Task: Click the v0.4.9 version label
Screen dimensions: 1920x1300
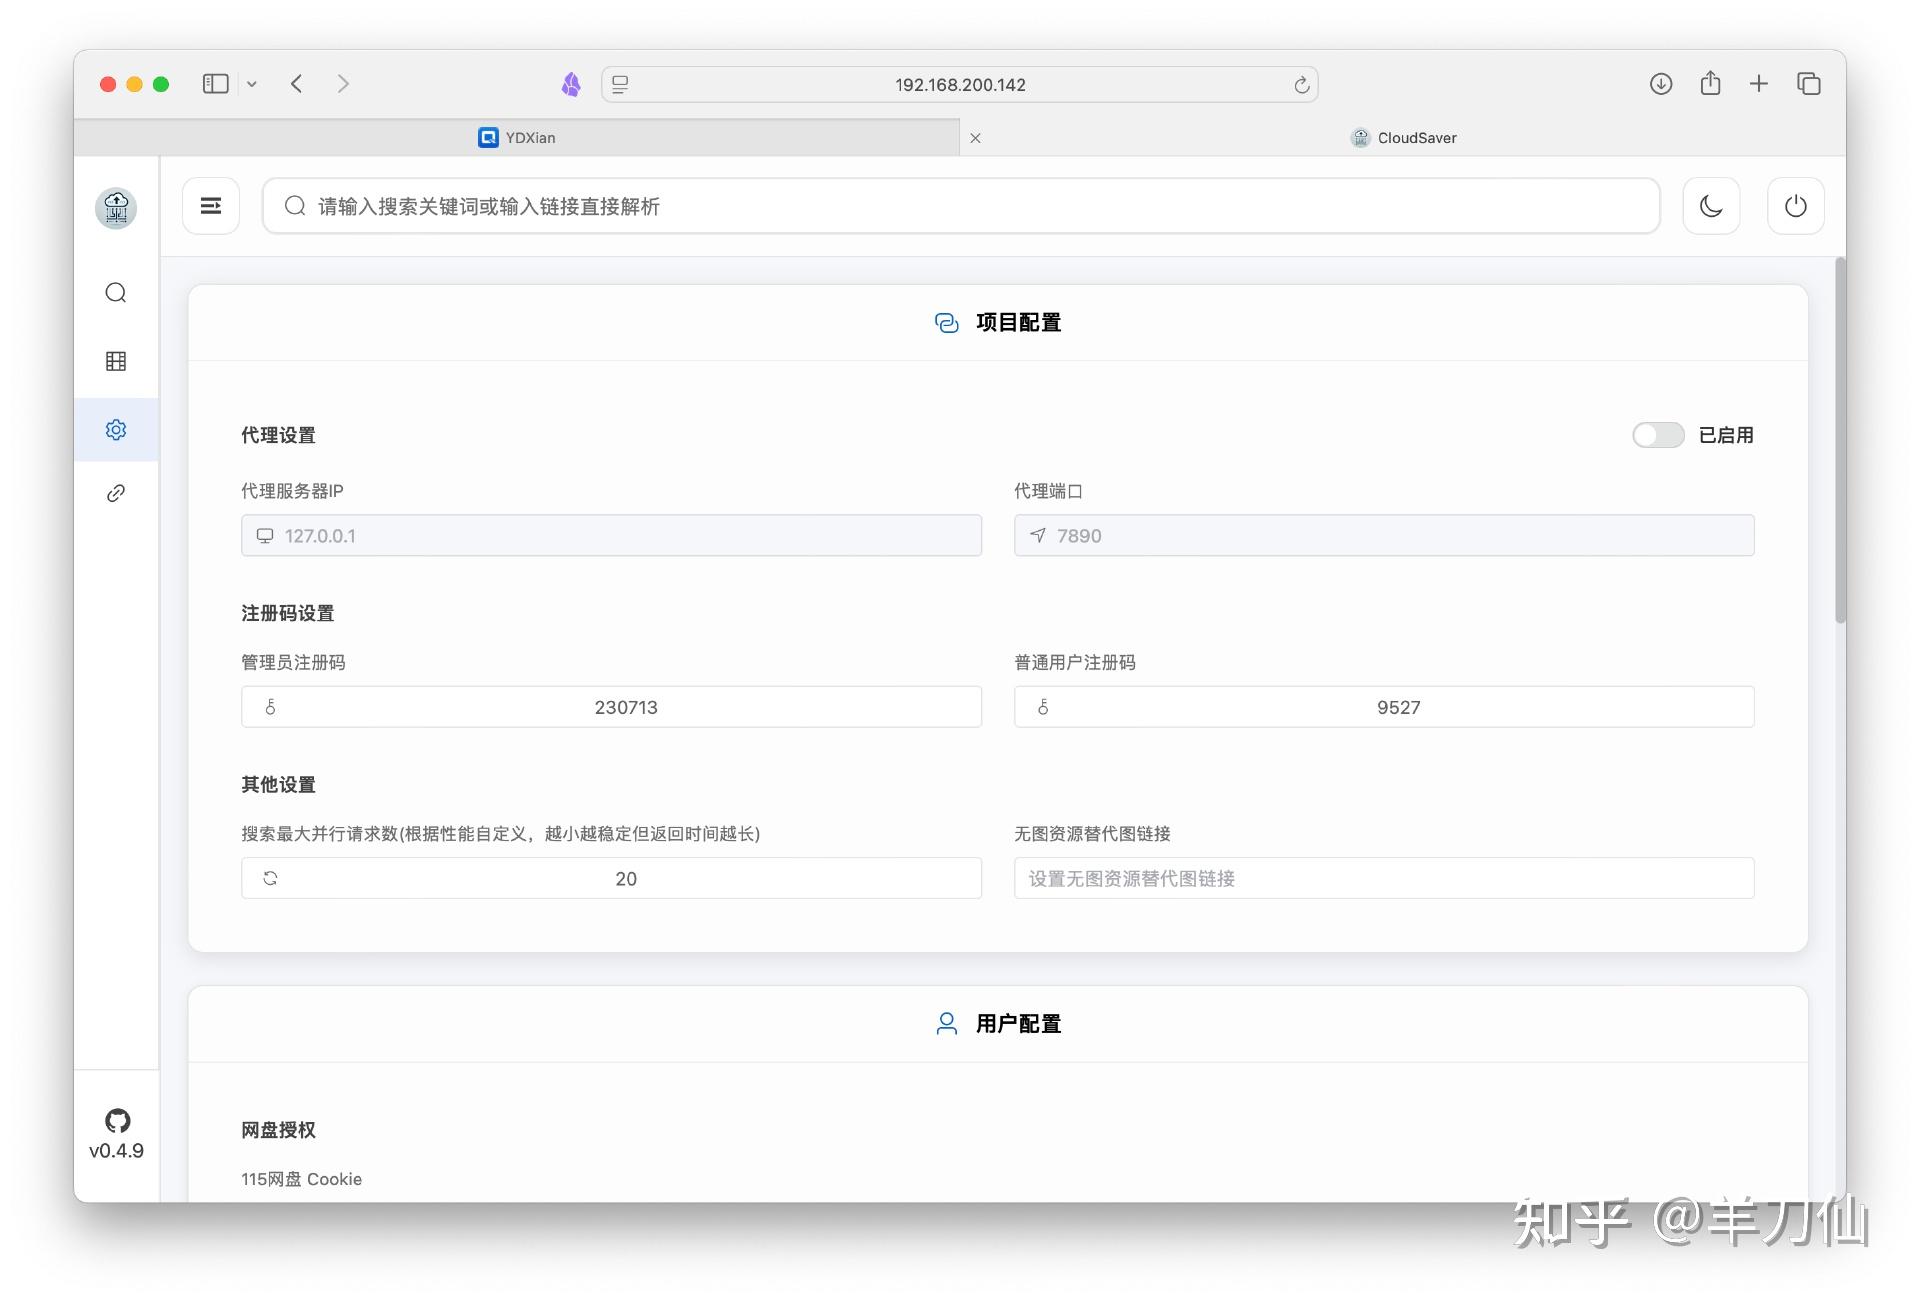Action: coord(116,1150)
